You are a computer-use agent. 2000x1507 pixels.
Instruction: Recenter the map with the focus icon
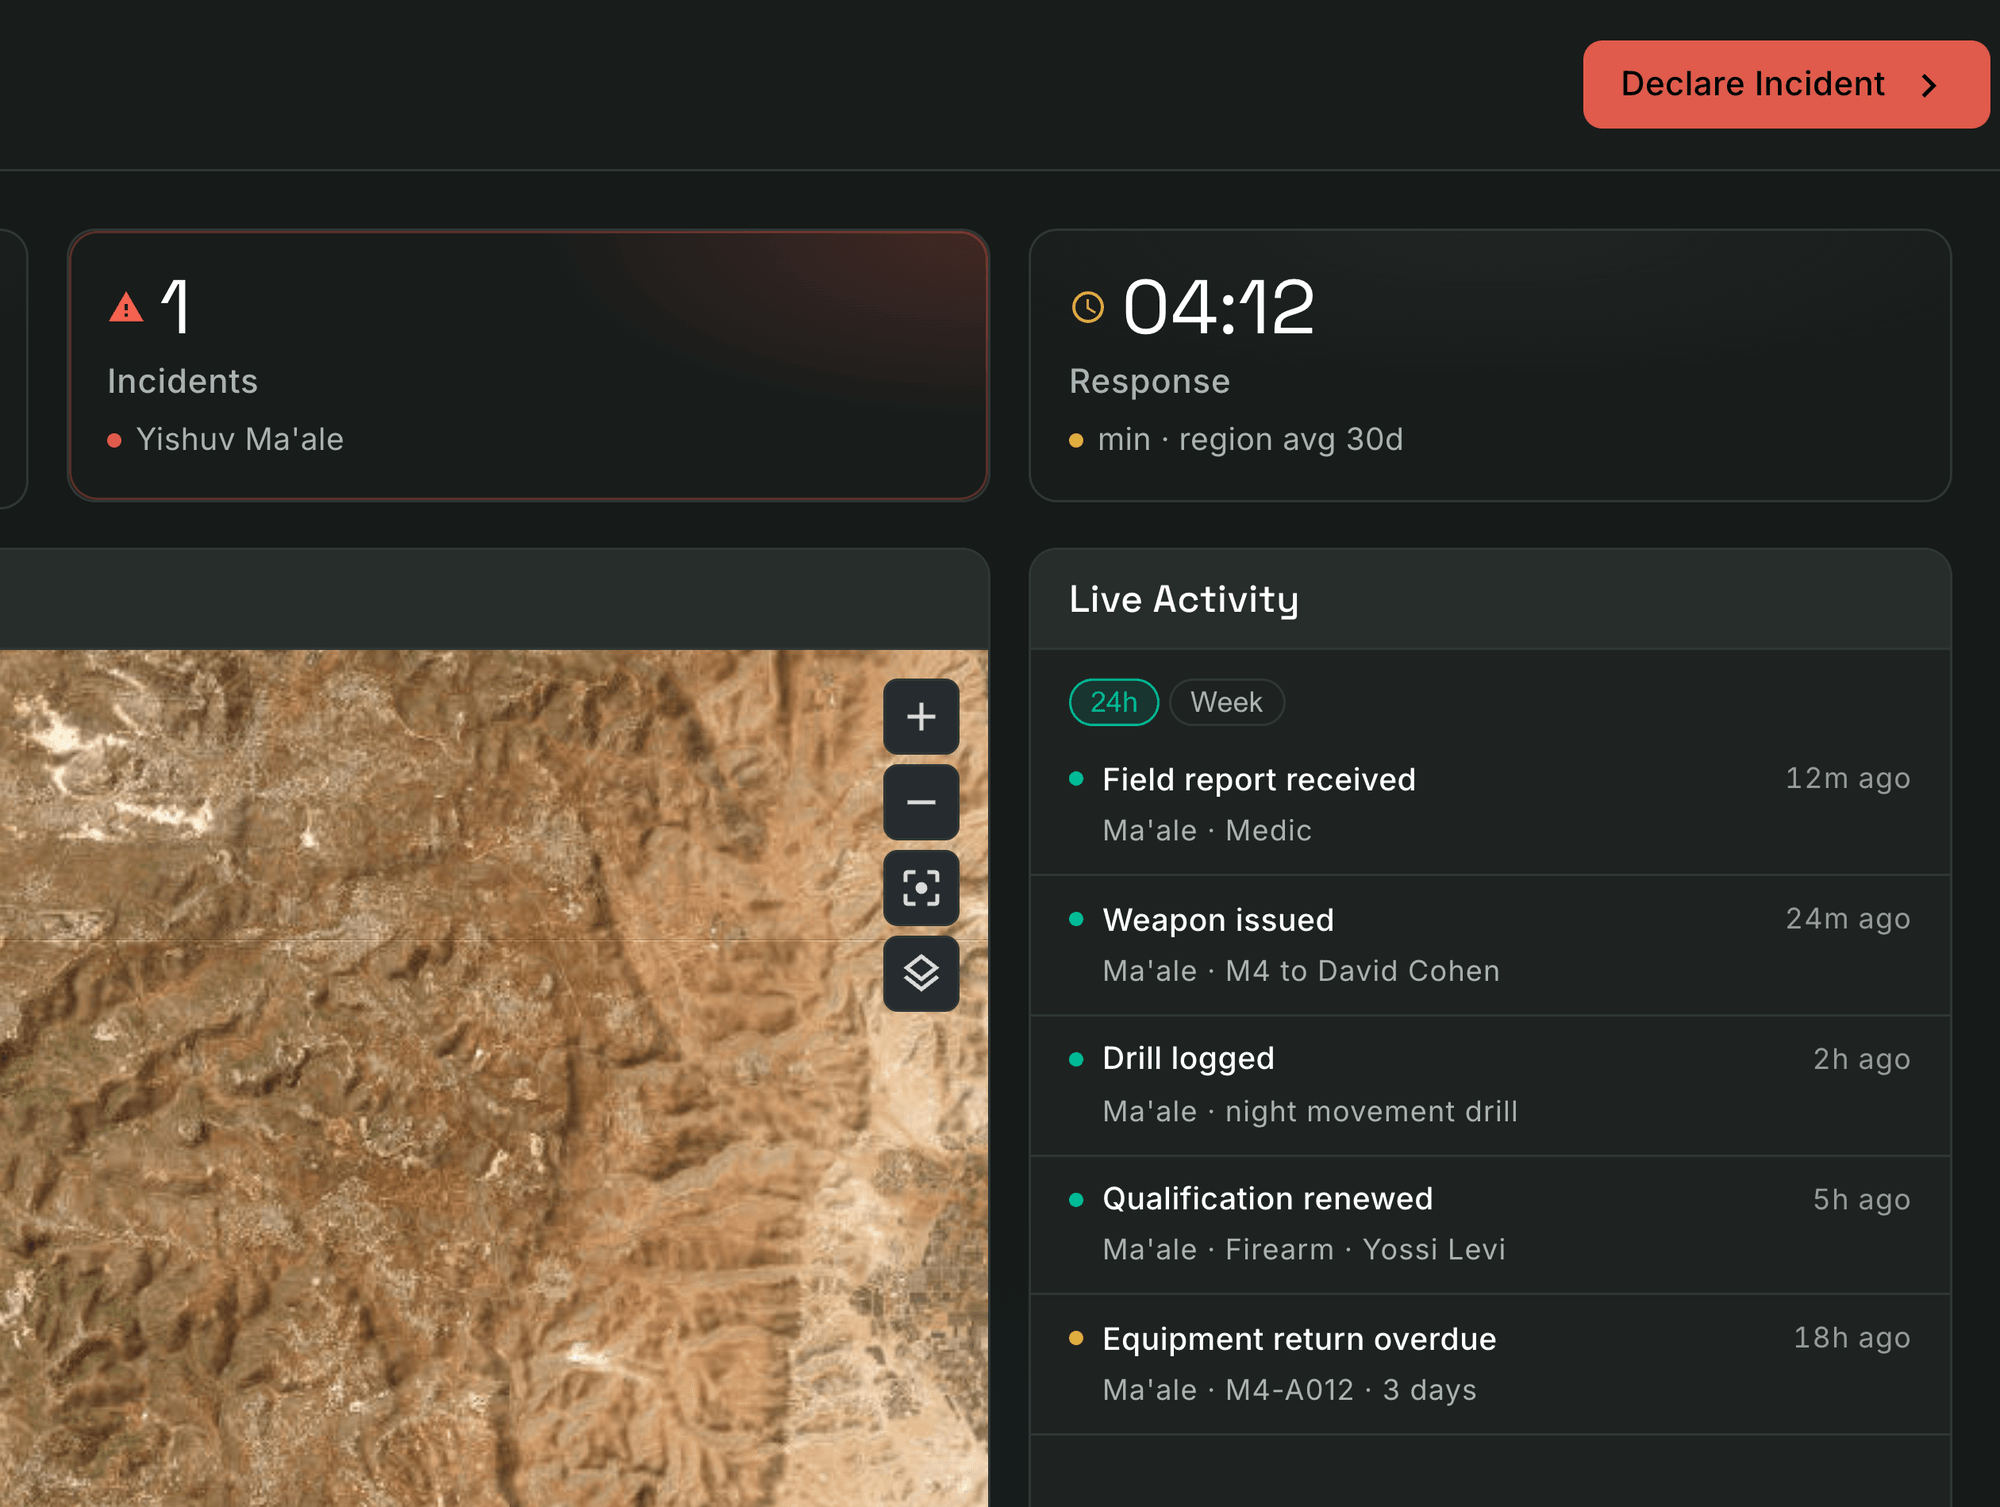point(921,887)
